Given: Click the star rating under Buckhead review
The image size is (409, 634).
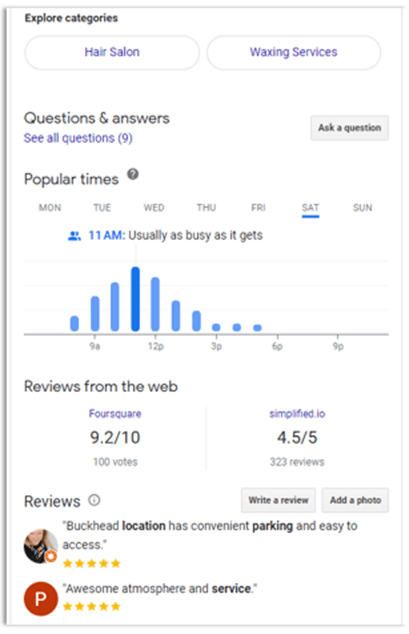Looking at the screenshot, I should (x=92, y=563).
